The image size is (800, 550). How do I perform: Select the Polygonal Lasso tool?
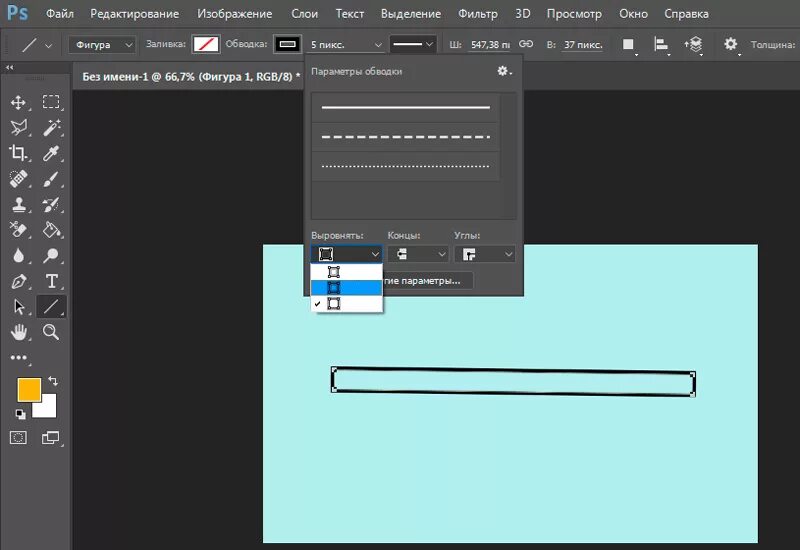(18, 128)
